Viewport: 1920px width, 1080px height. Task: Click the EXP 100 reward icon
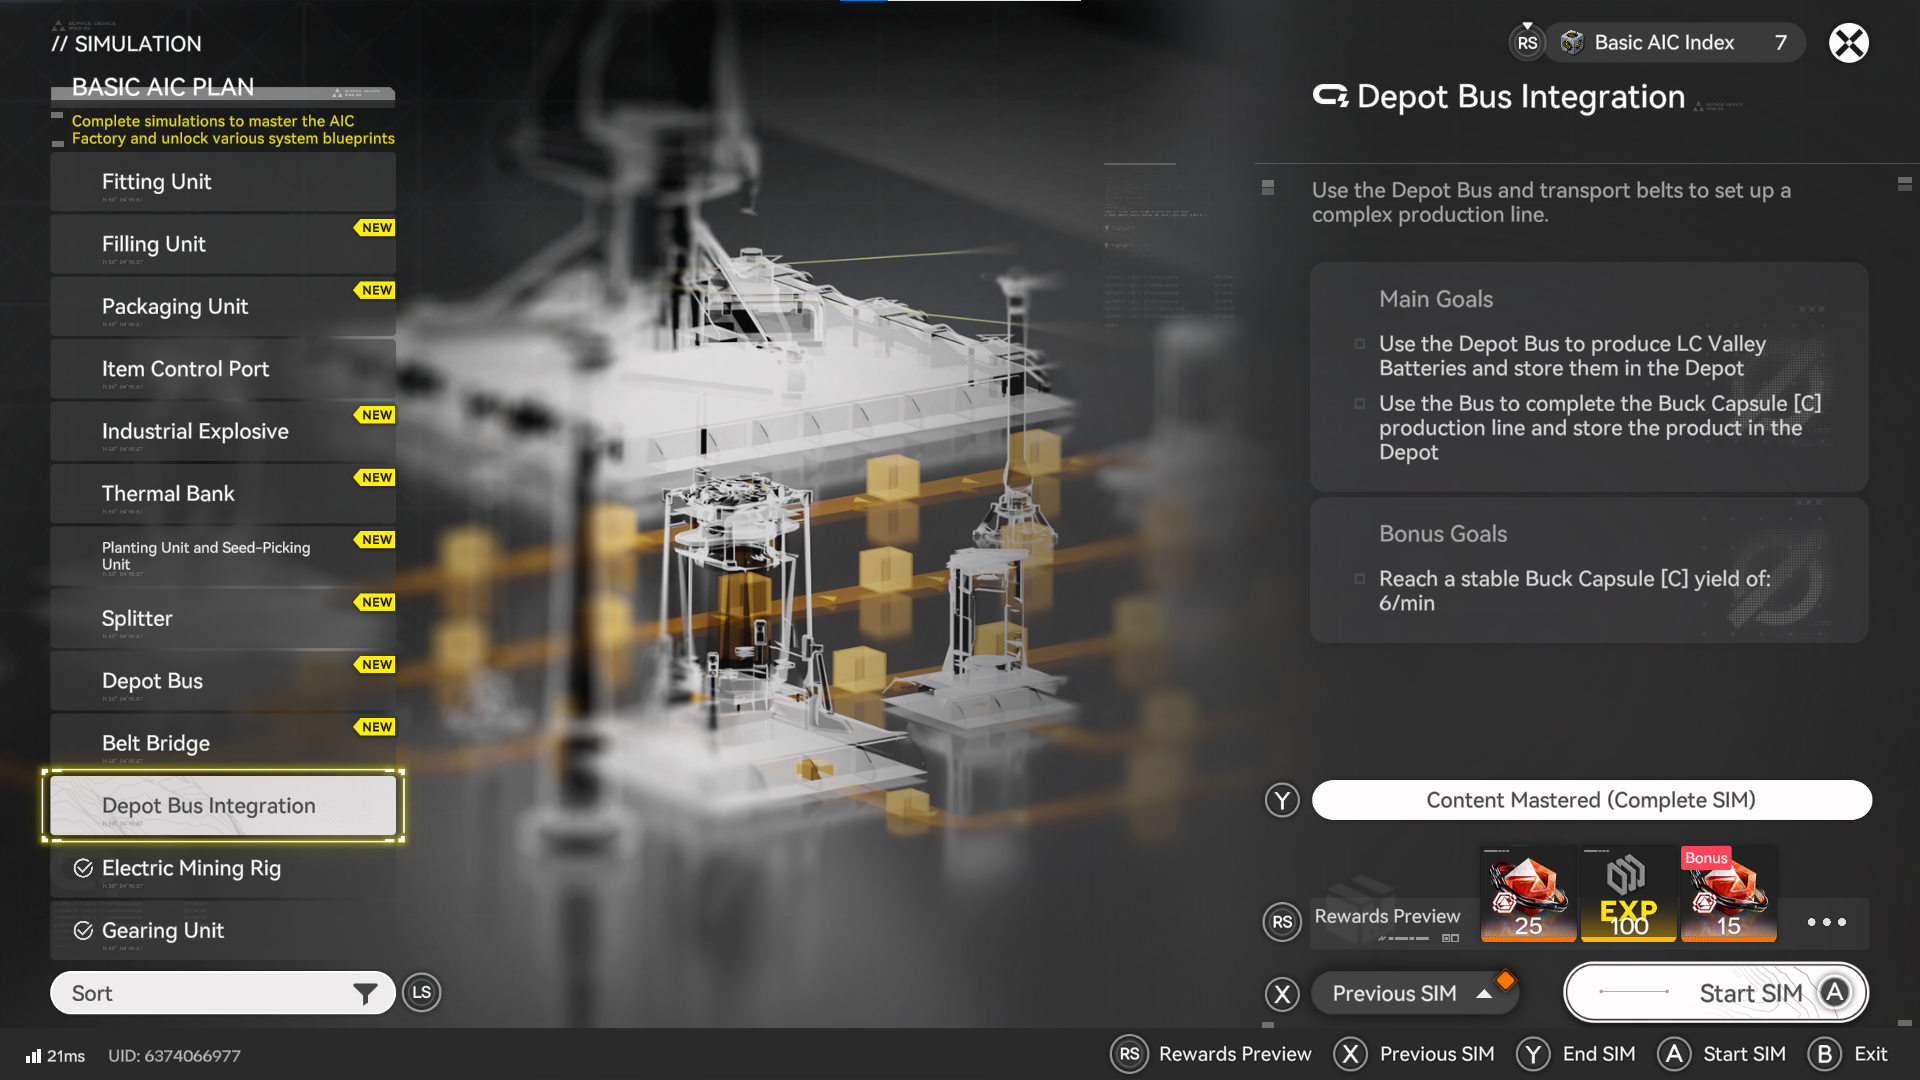pos(1628,893)
